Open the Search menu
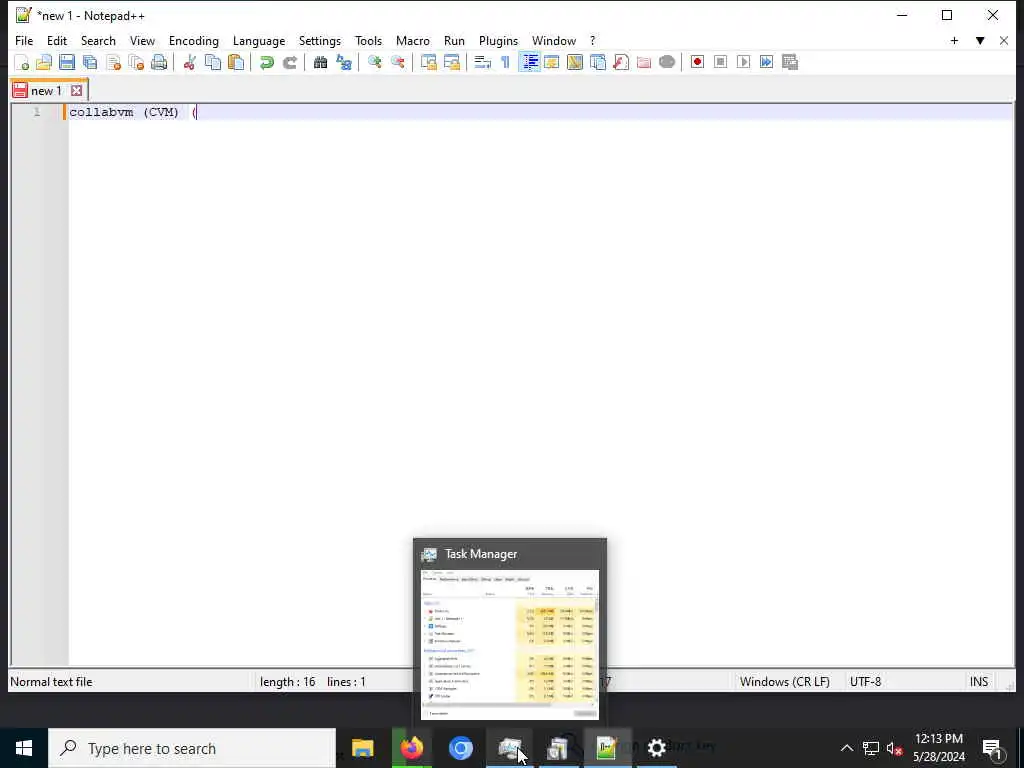Screen dimensions: 1024x768 tap(98, 40)
